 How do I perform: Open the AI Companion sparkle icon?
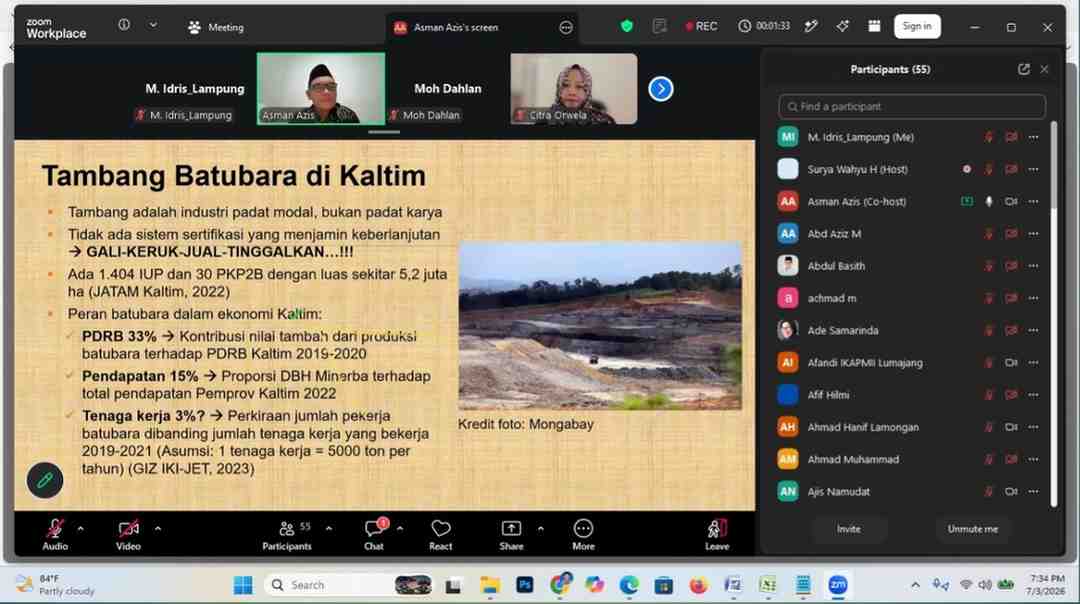(842, 26)
